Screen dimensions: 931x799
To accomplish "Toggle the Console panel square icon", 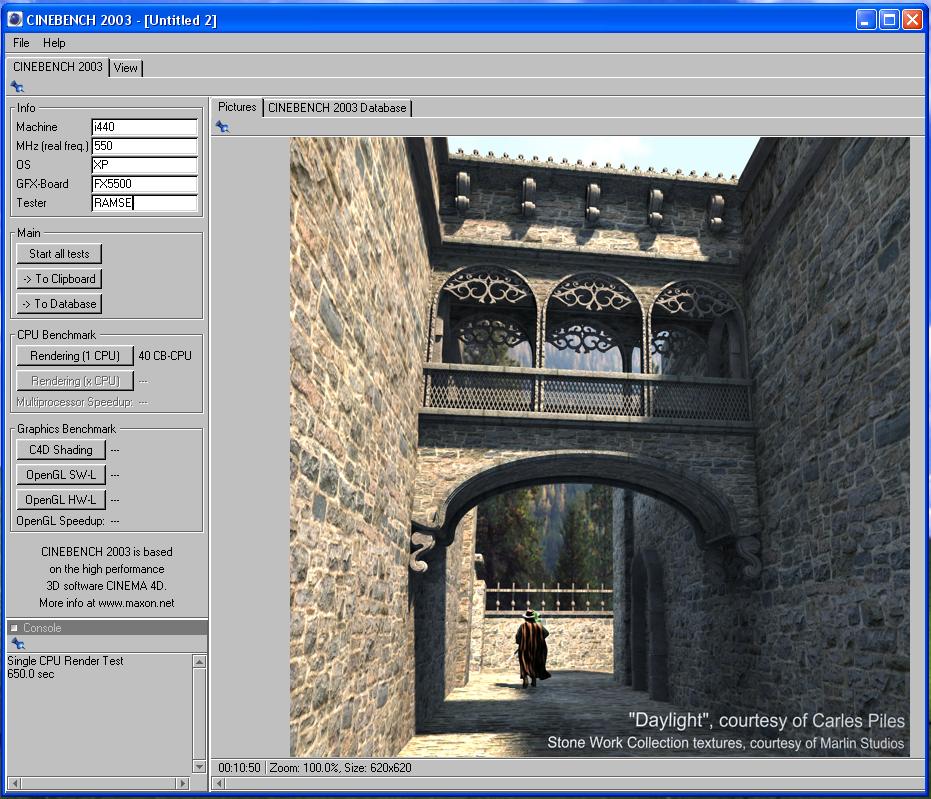I will (14, 627).
